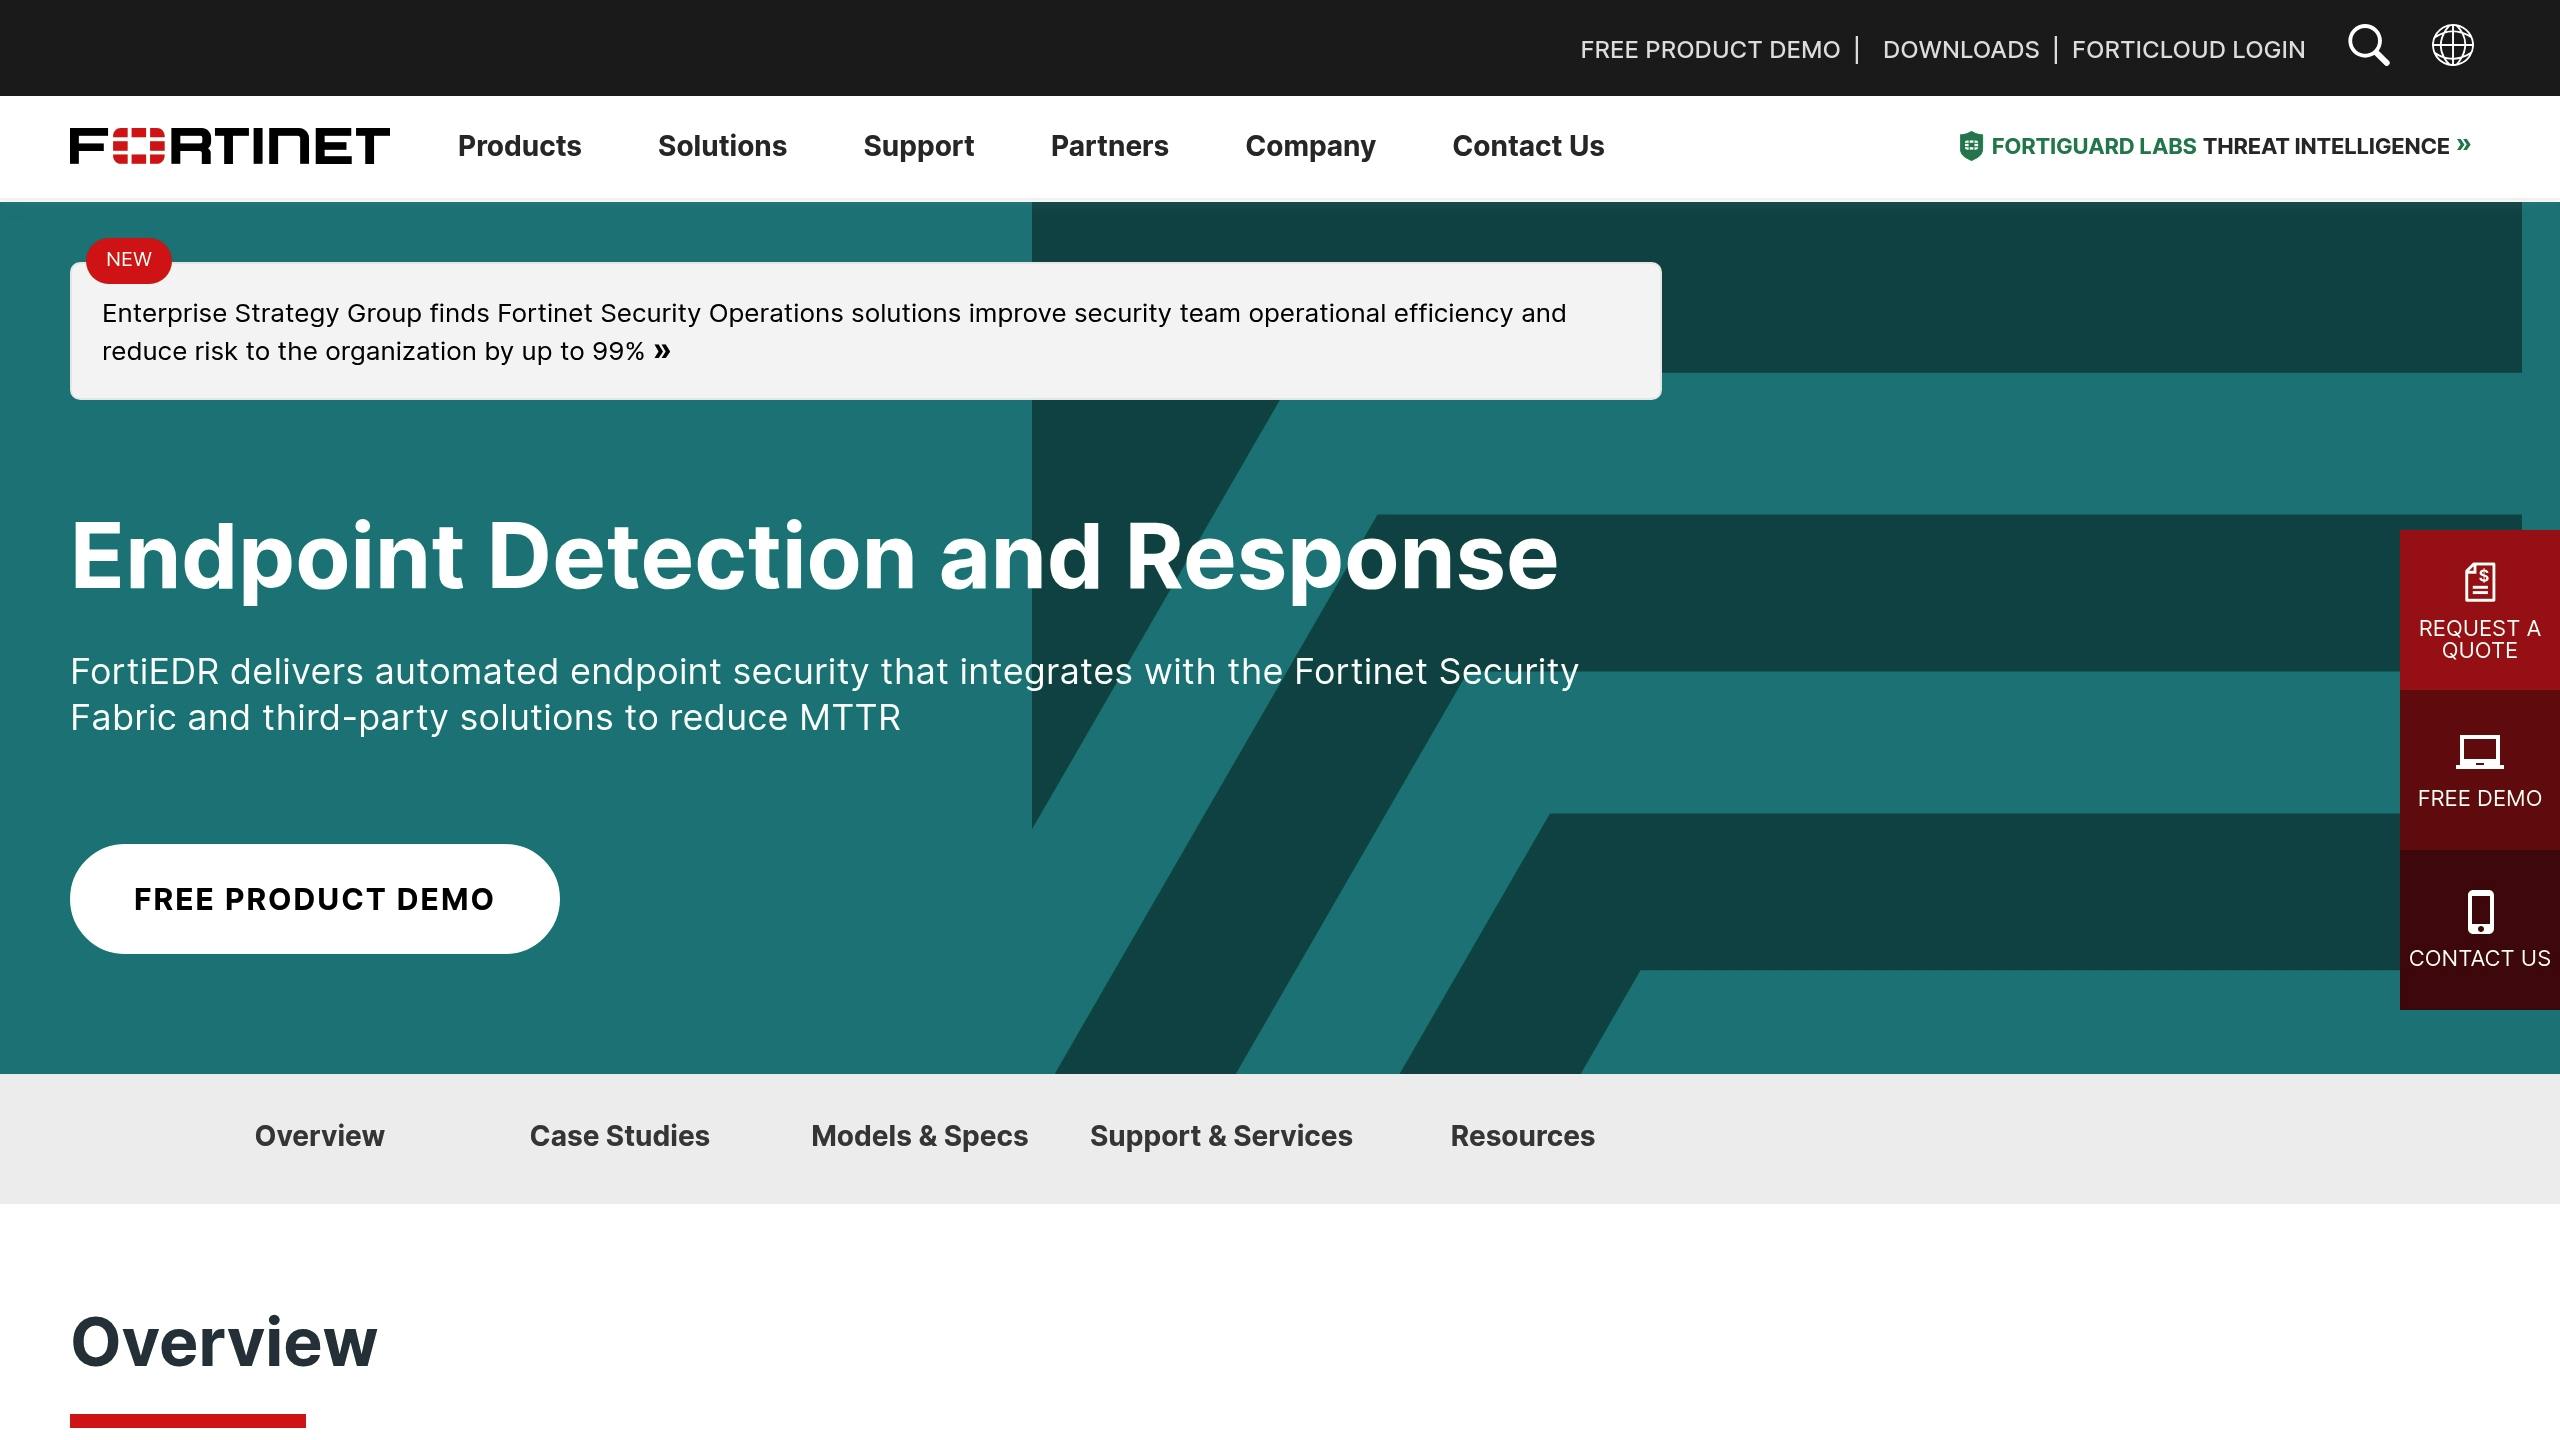Open the Partners menu
2560x1440 pixels.
1109,146
